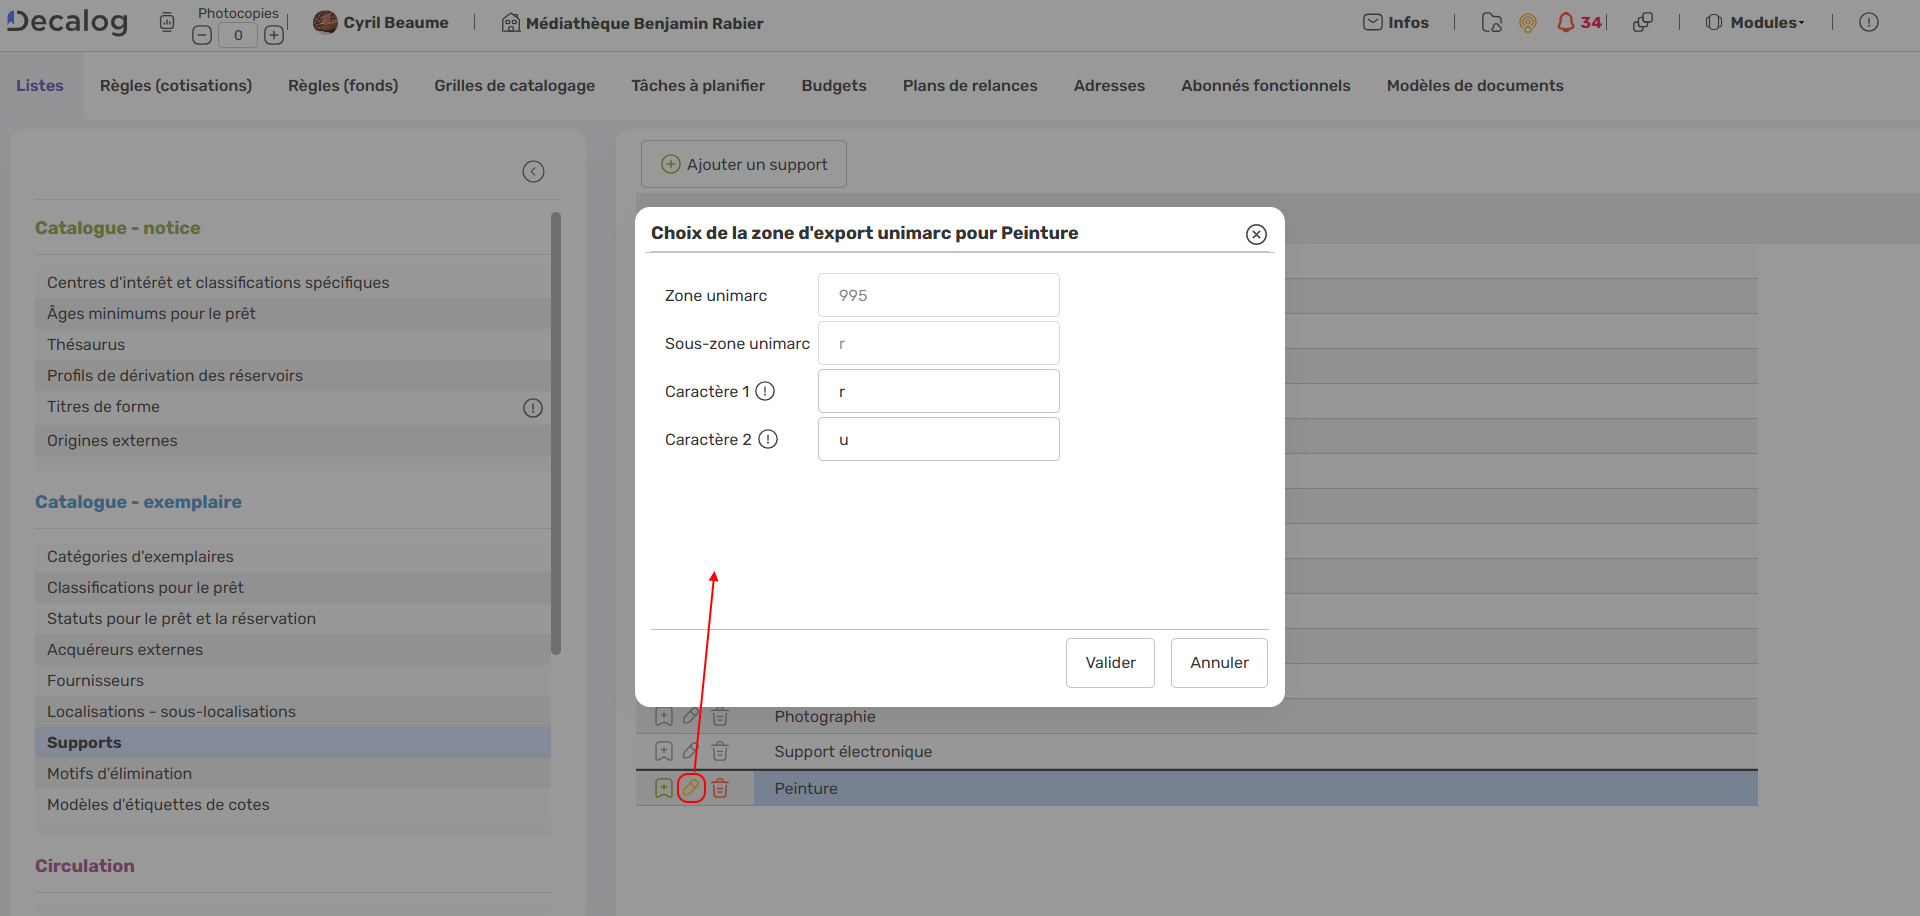Open the Modules dropdown menu
The image size is (1920, 916).
1754,21
